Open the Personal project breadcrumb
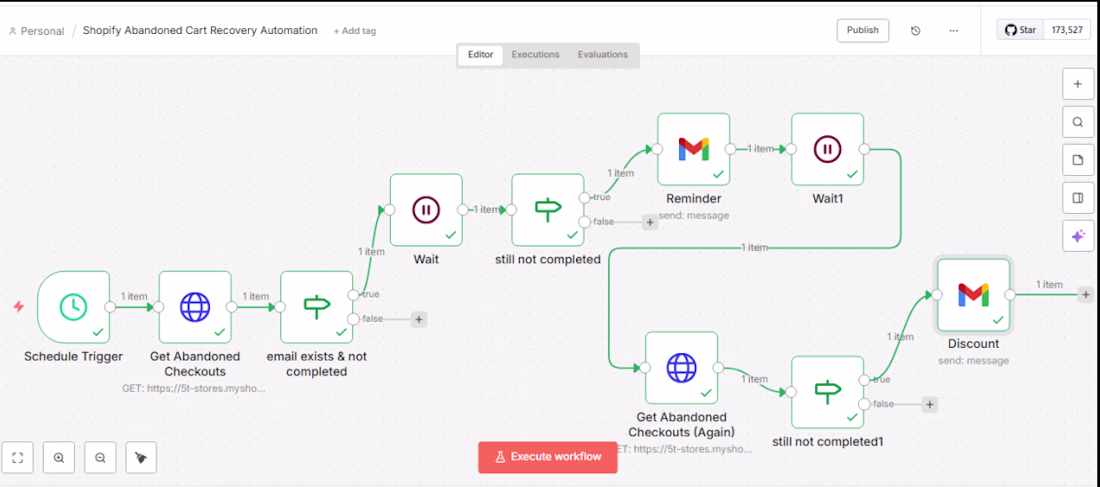 point(36,31)
